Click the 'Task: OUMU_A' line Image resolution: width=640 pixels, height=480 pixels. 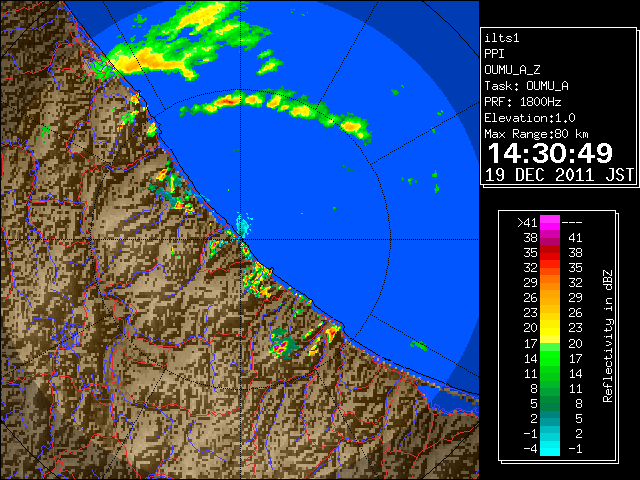526,86
